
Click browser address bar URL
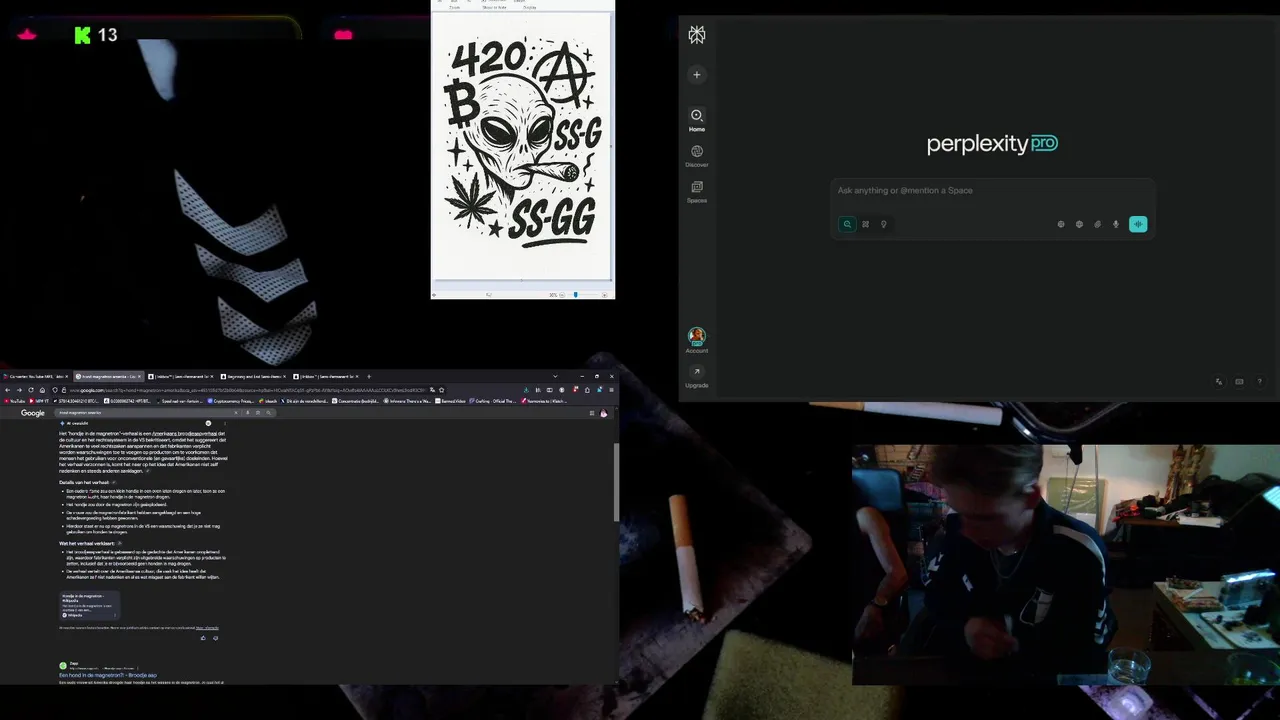click(x=250, y=390)
